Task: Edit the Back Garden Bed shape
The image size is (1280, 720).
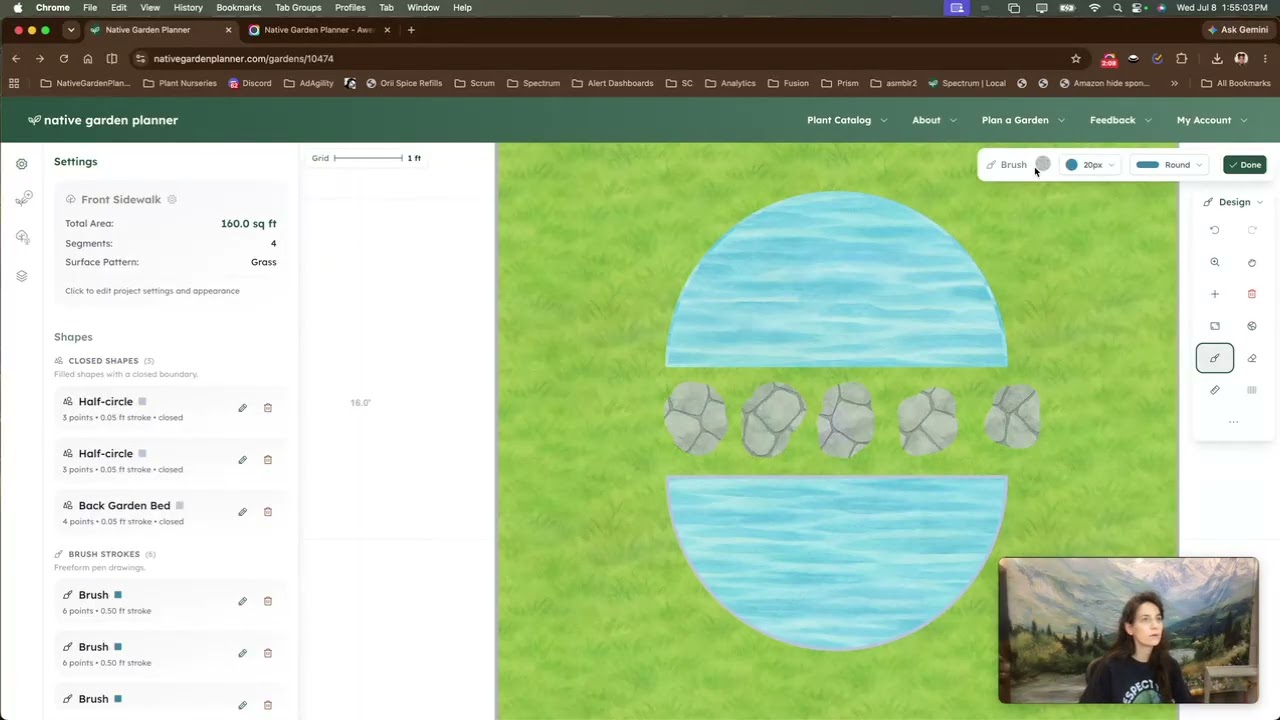Action: click(242, 512)
